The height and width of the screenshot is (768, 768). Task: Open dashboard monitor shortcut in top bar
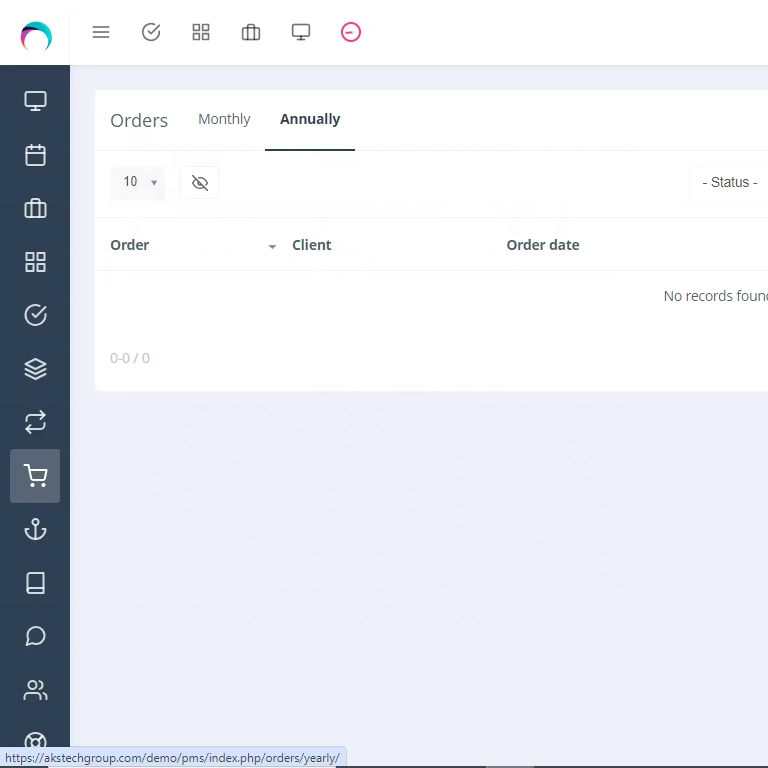tap(301, 32)
